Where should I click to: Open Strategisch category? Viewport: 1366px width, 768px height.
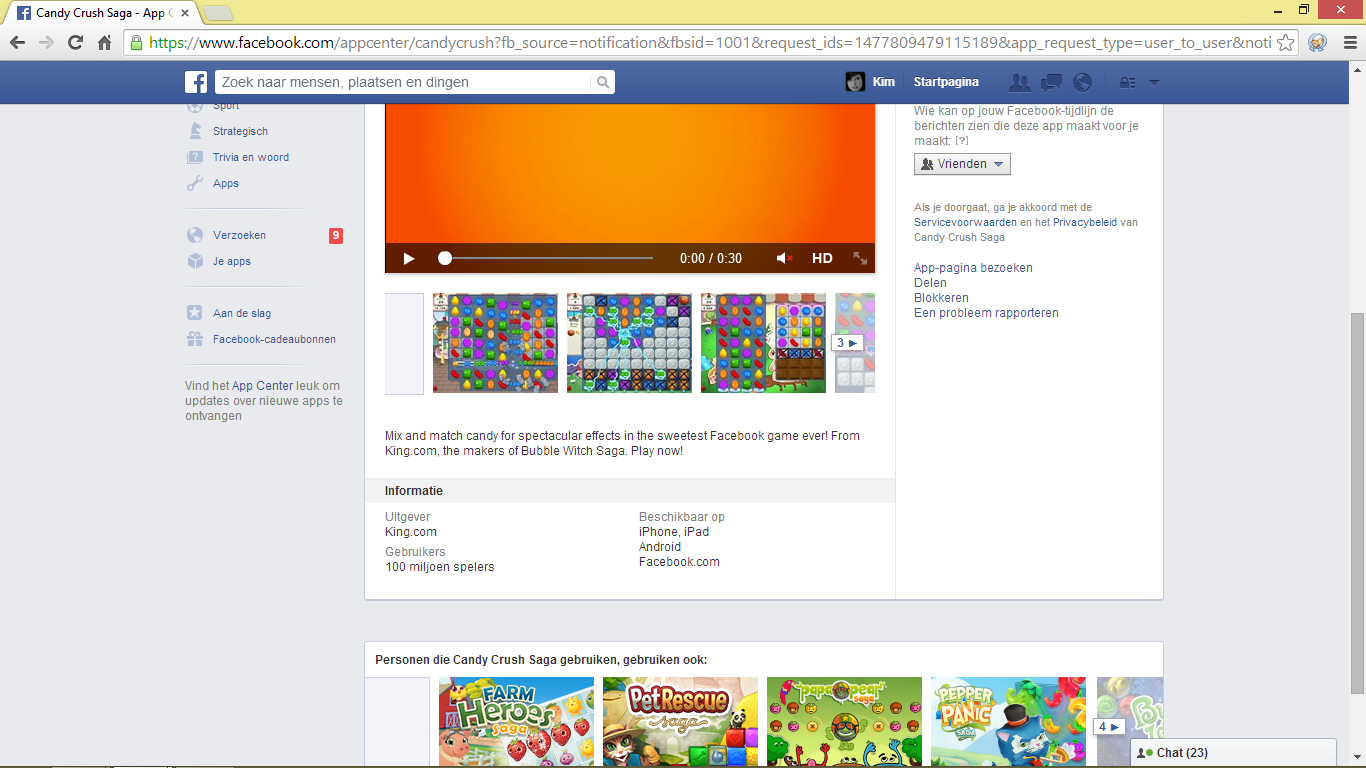pyautogui.click(x=240, y=131)
